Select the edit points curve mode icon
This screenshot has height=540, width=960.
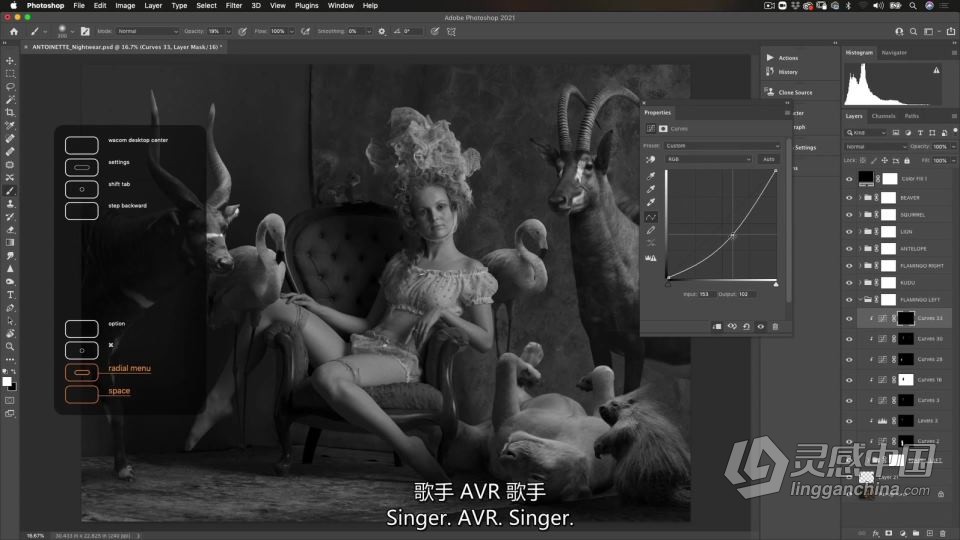tap(651, 217)
